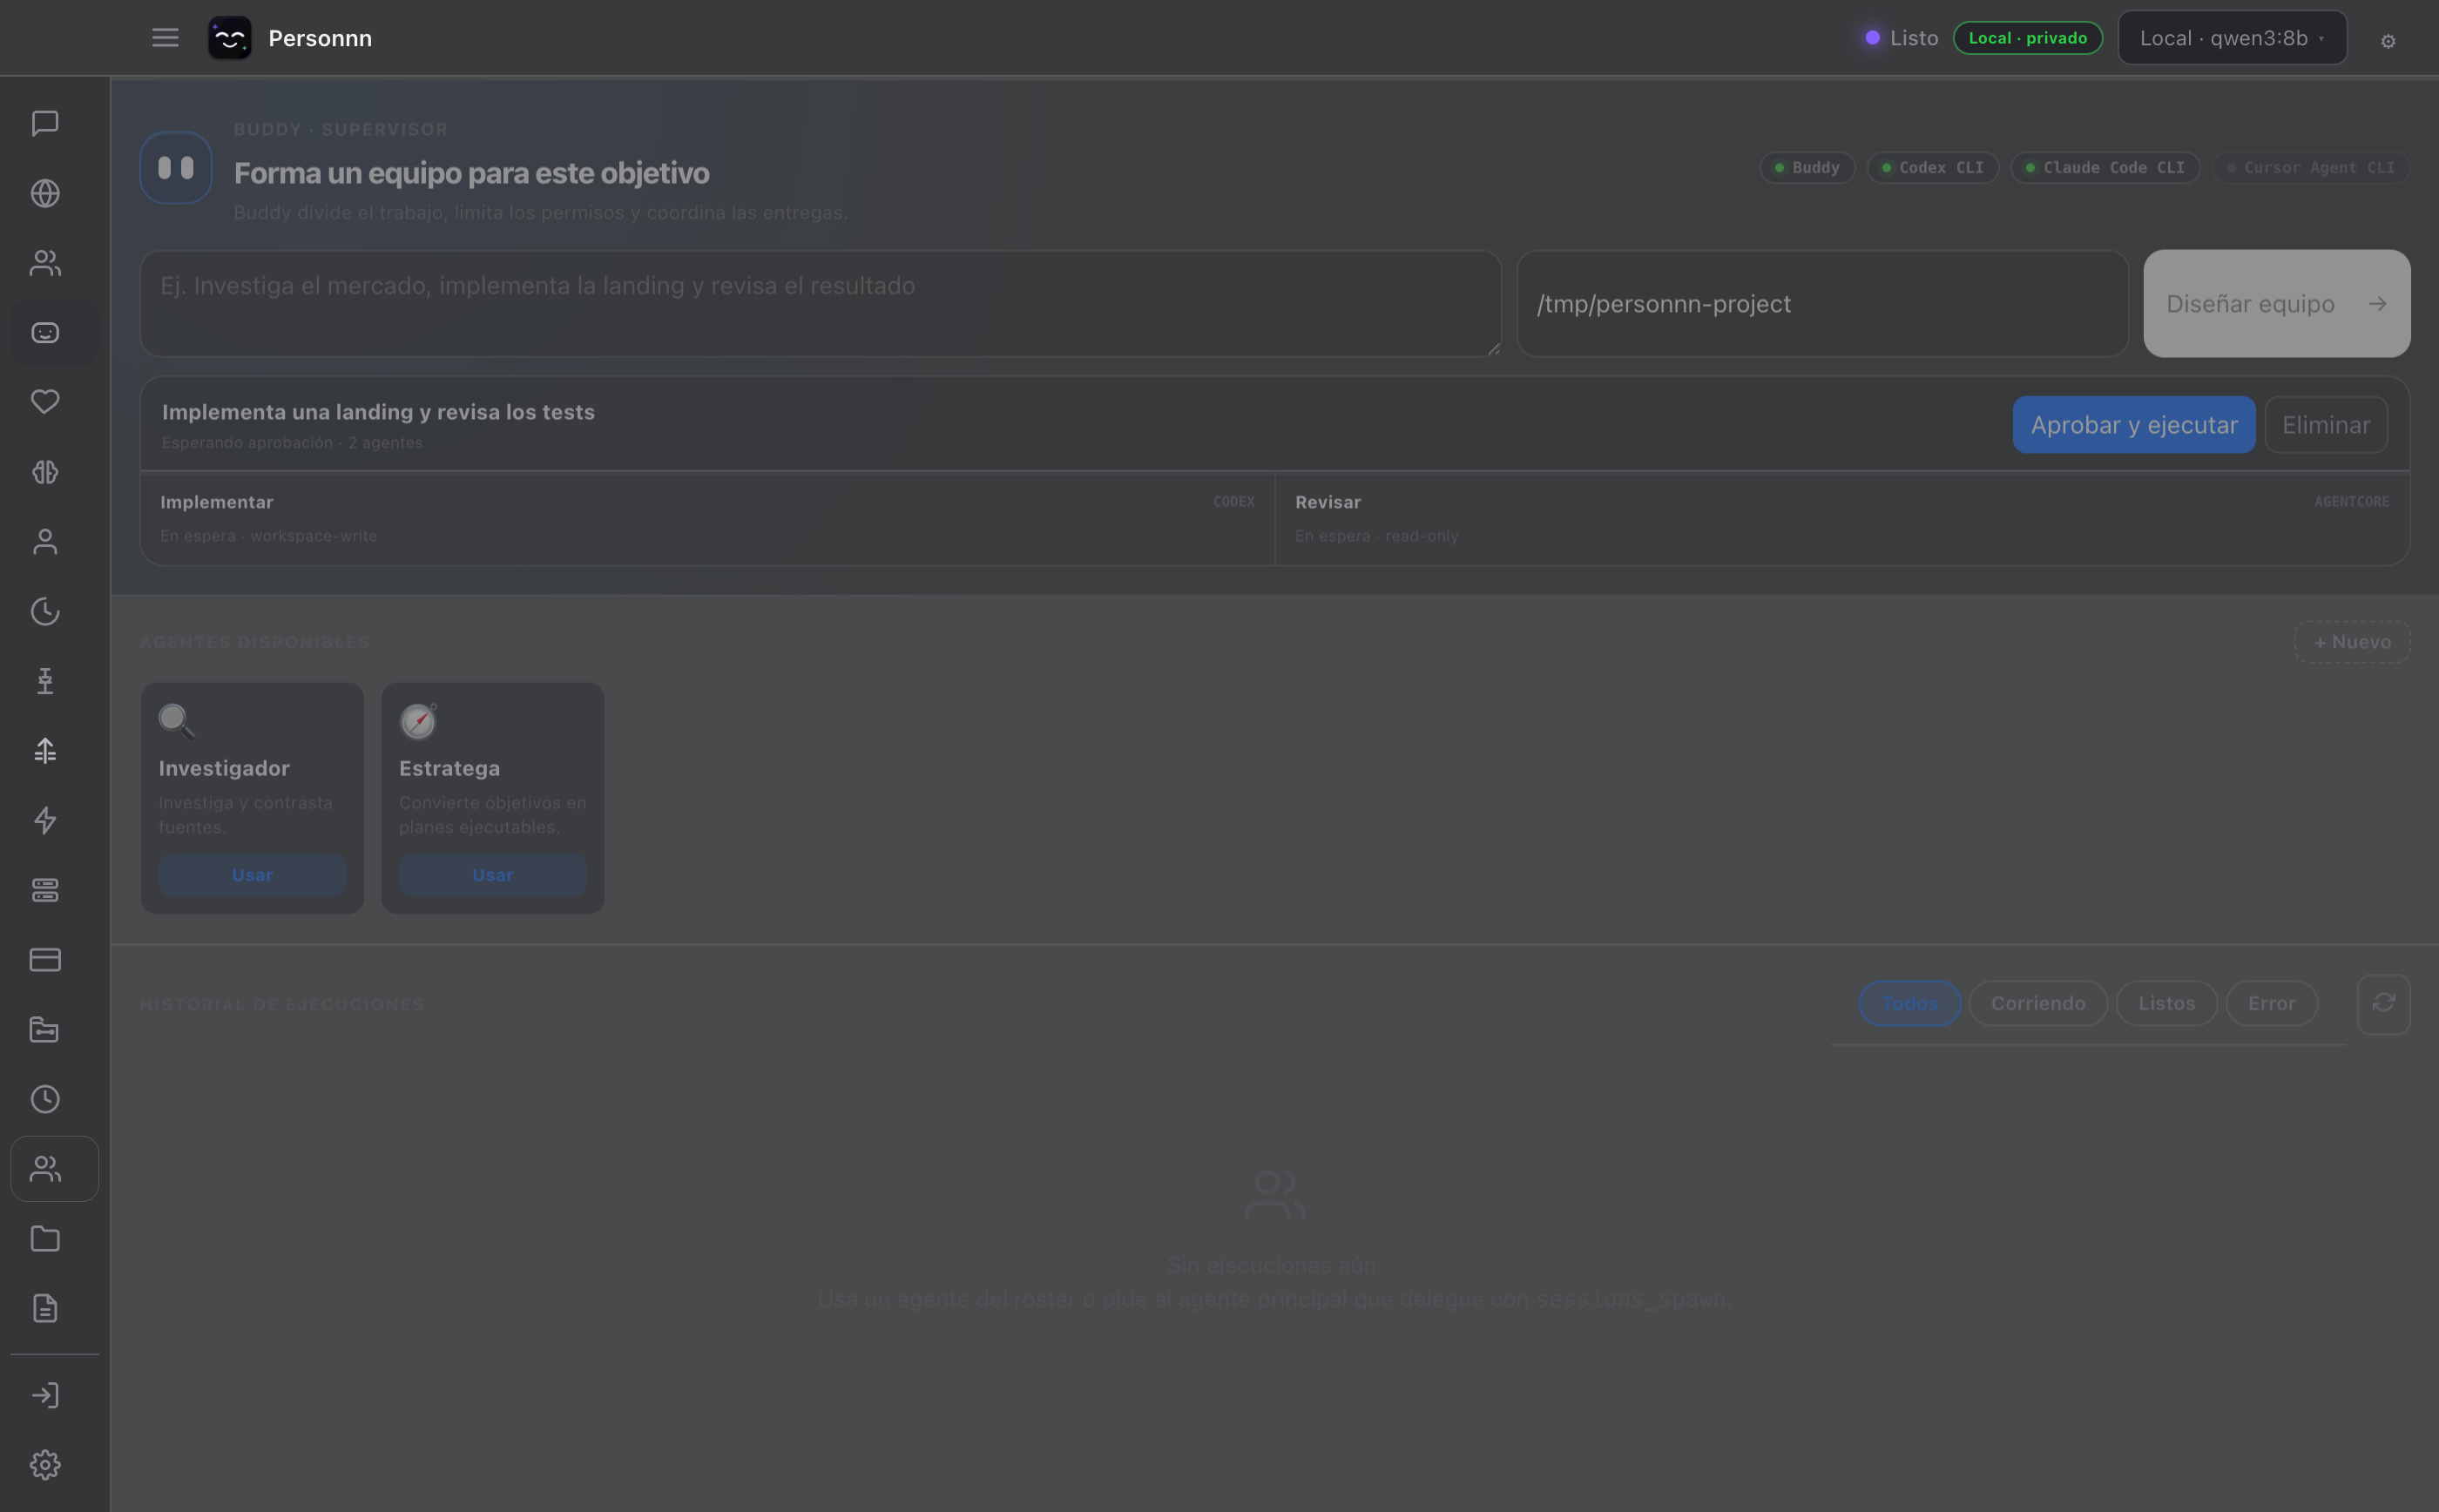
Task: Select the Error filter tab
Action: pyautogui.click(x=2271, y=1003)
